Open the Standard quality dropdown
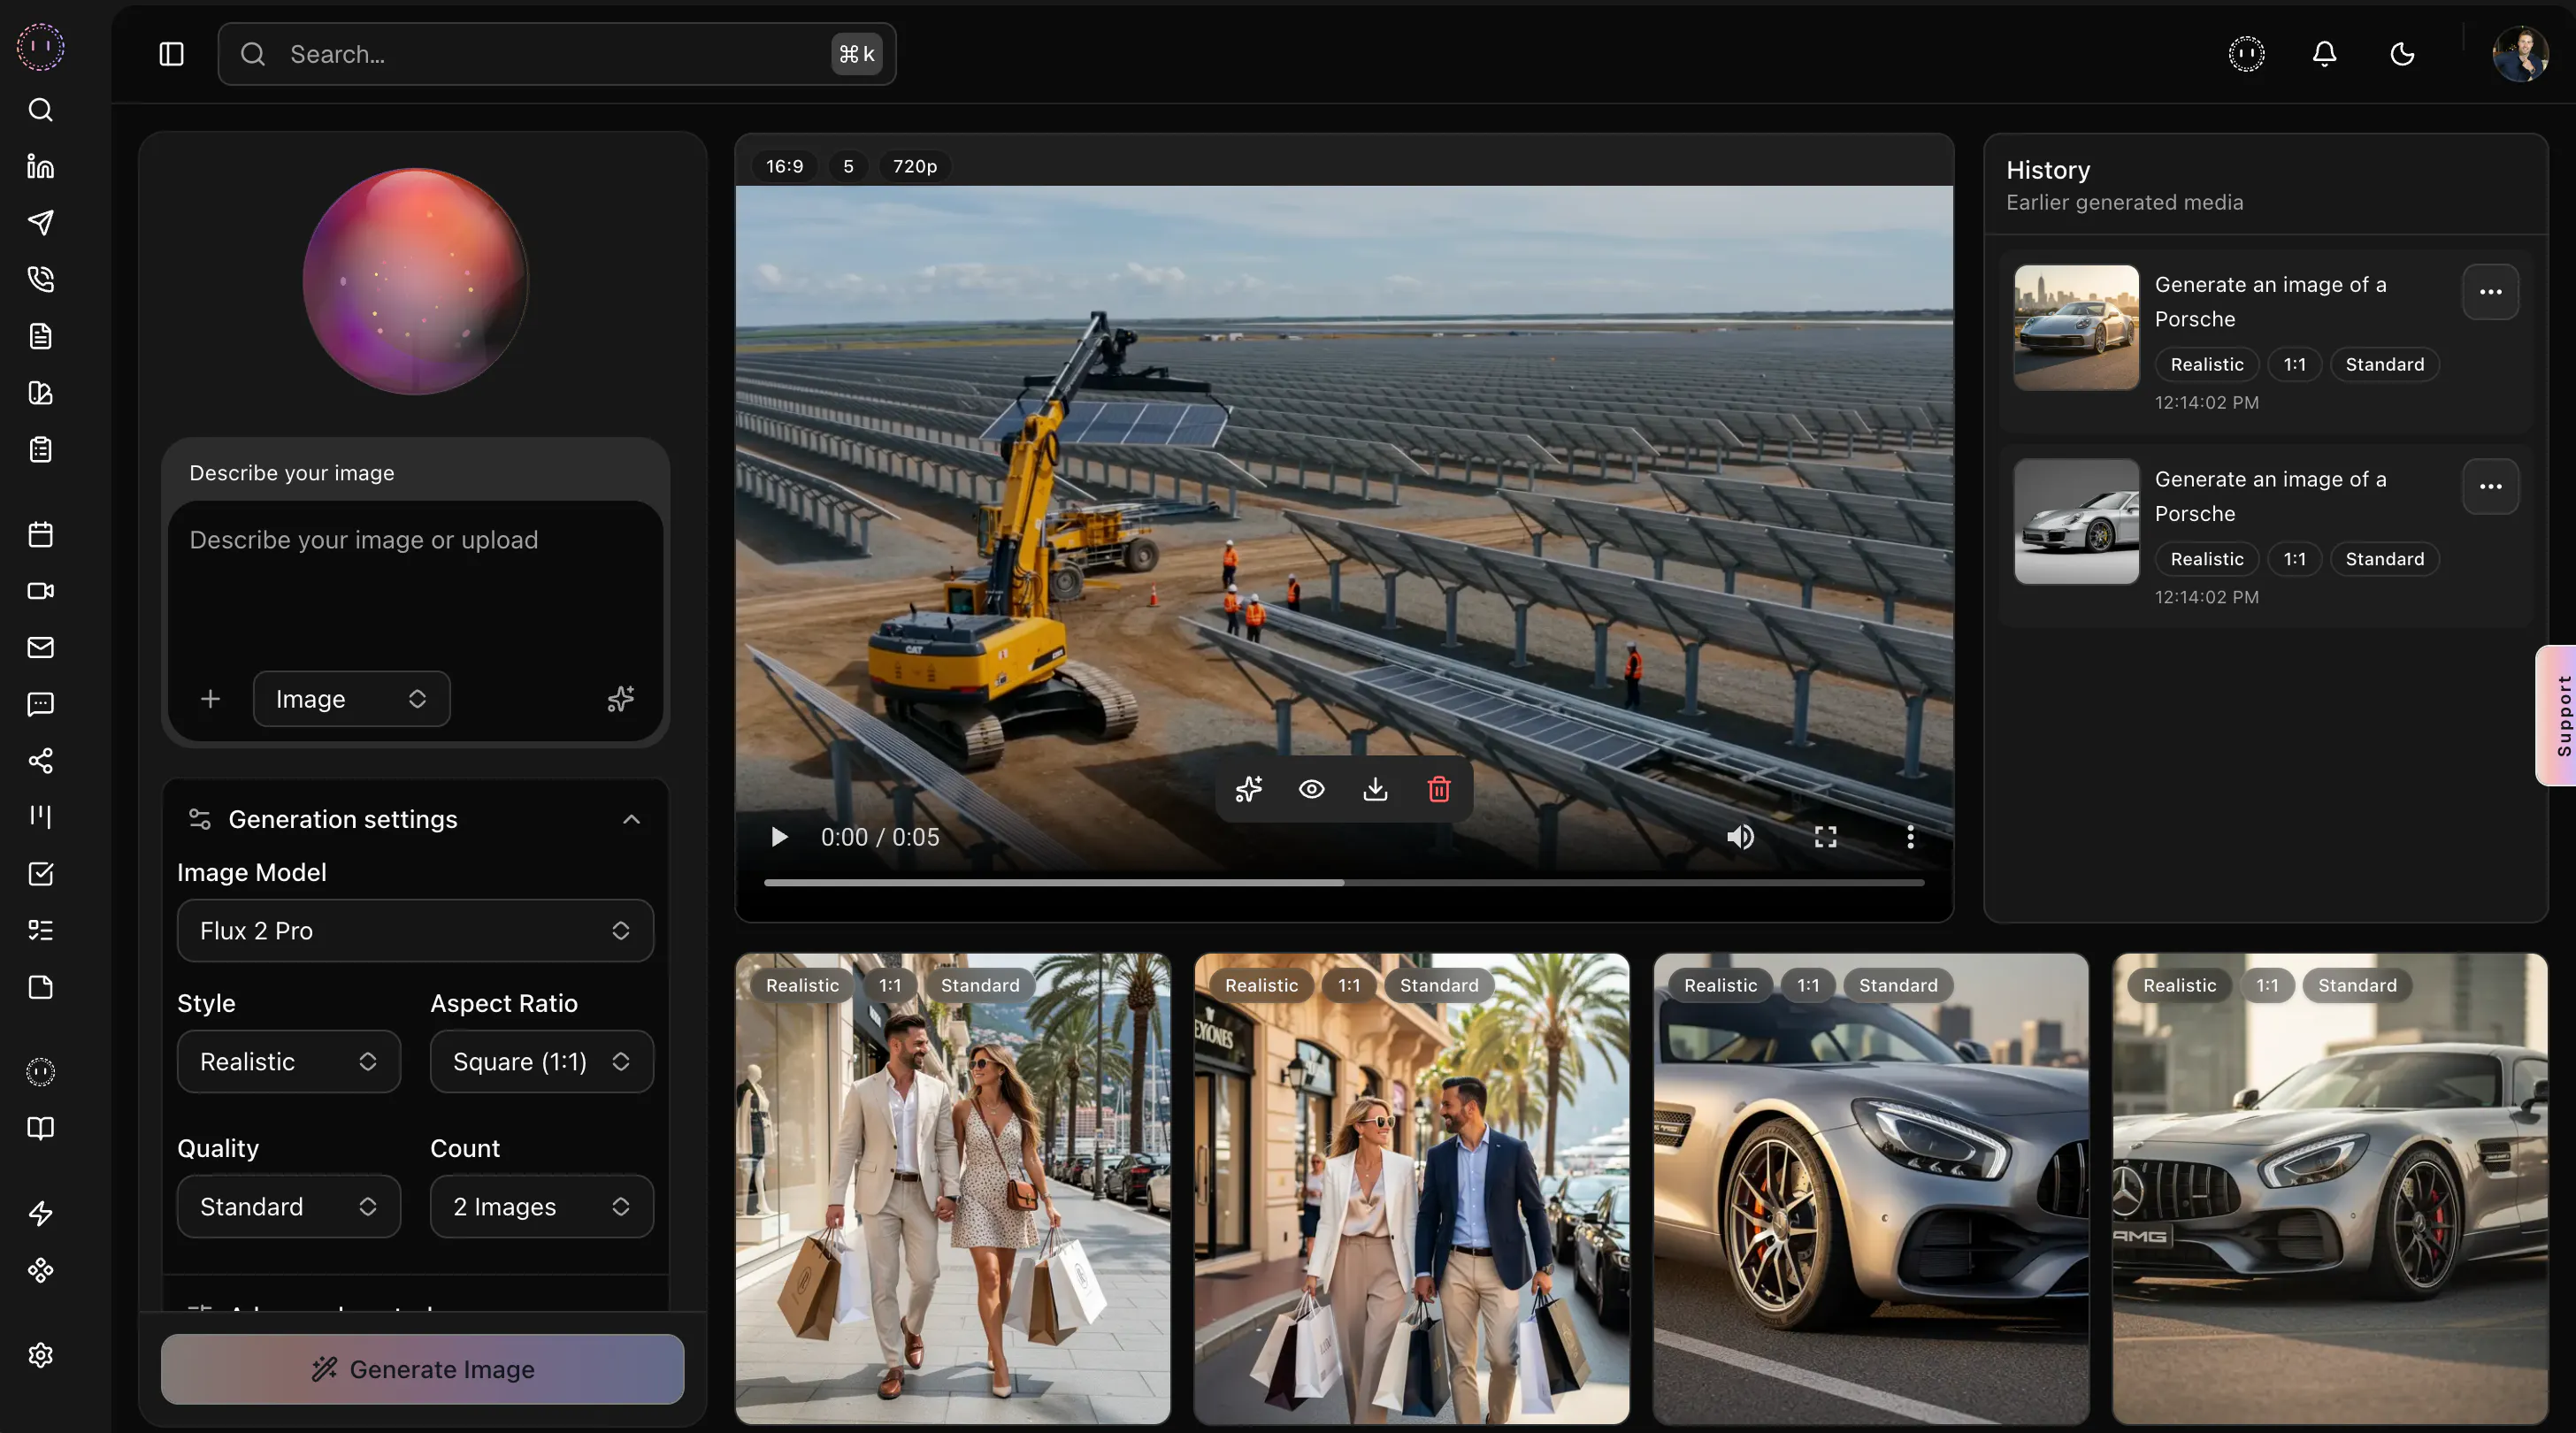2576x1433 pixels. coord(289,1207)
